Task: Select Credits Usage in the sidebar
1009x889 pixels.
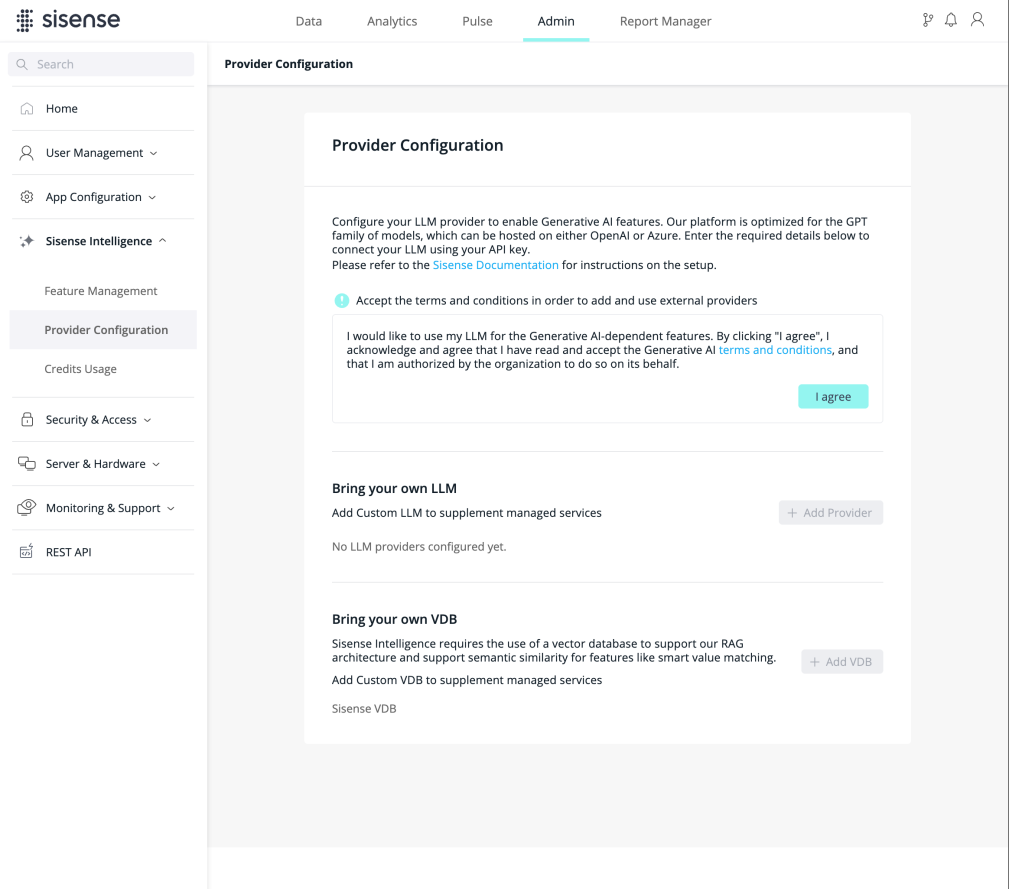Action: click(x=80, y=369)
